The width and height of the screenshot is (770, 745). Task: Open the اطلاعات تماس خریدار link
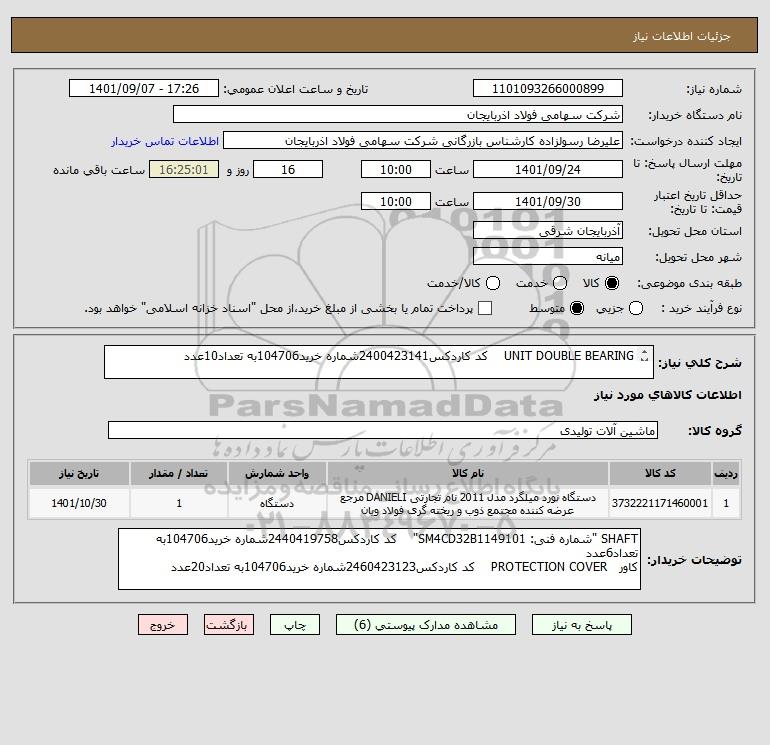pos(165,141)
